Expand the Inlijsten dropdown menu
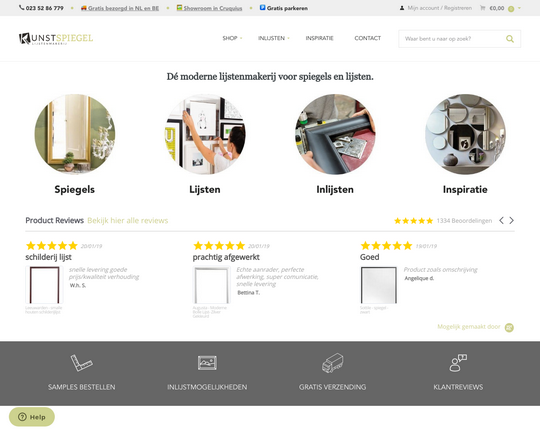This screenshot has width=540, height=432. pos(274,38)
